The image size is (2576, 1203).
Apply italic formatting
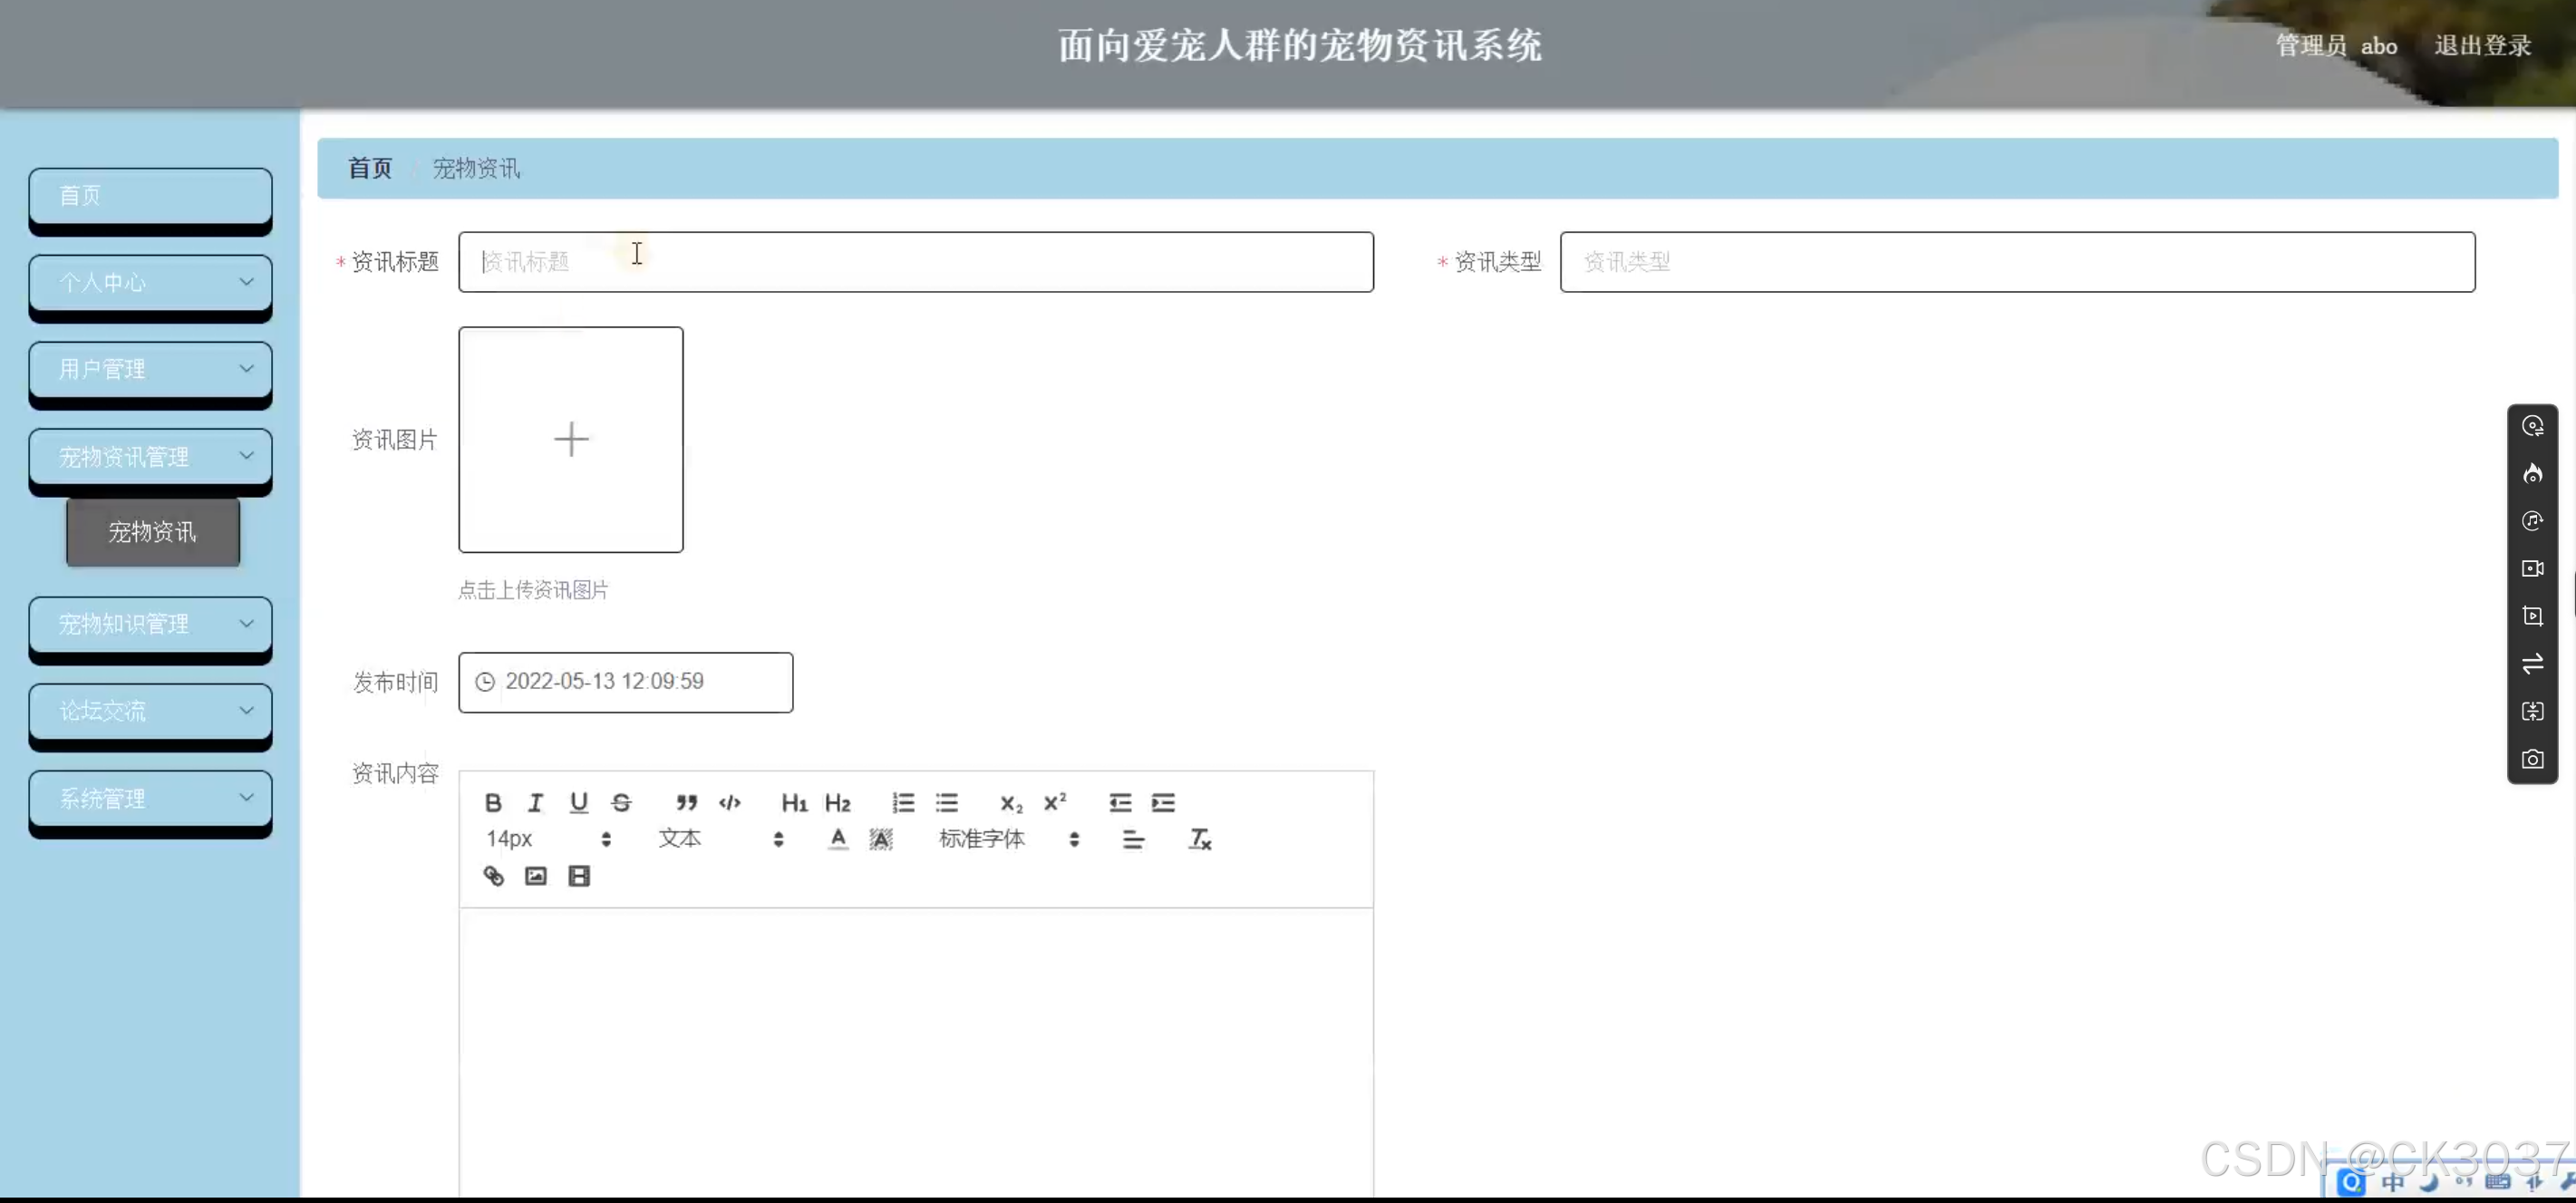pos(535,802)
